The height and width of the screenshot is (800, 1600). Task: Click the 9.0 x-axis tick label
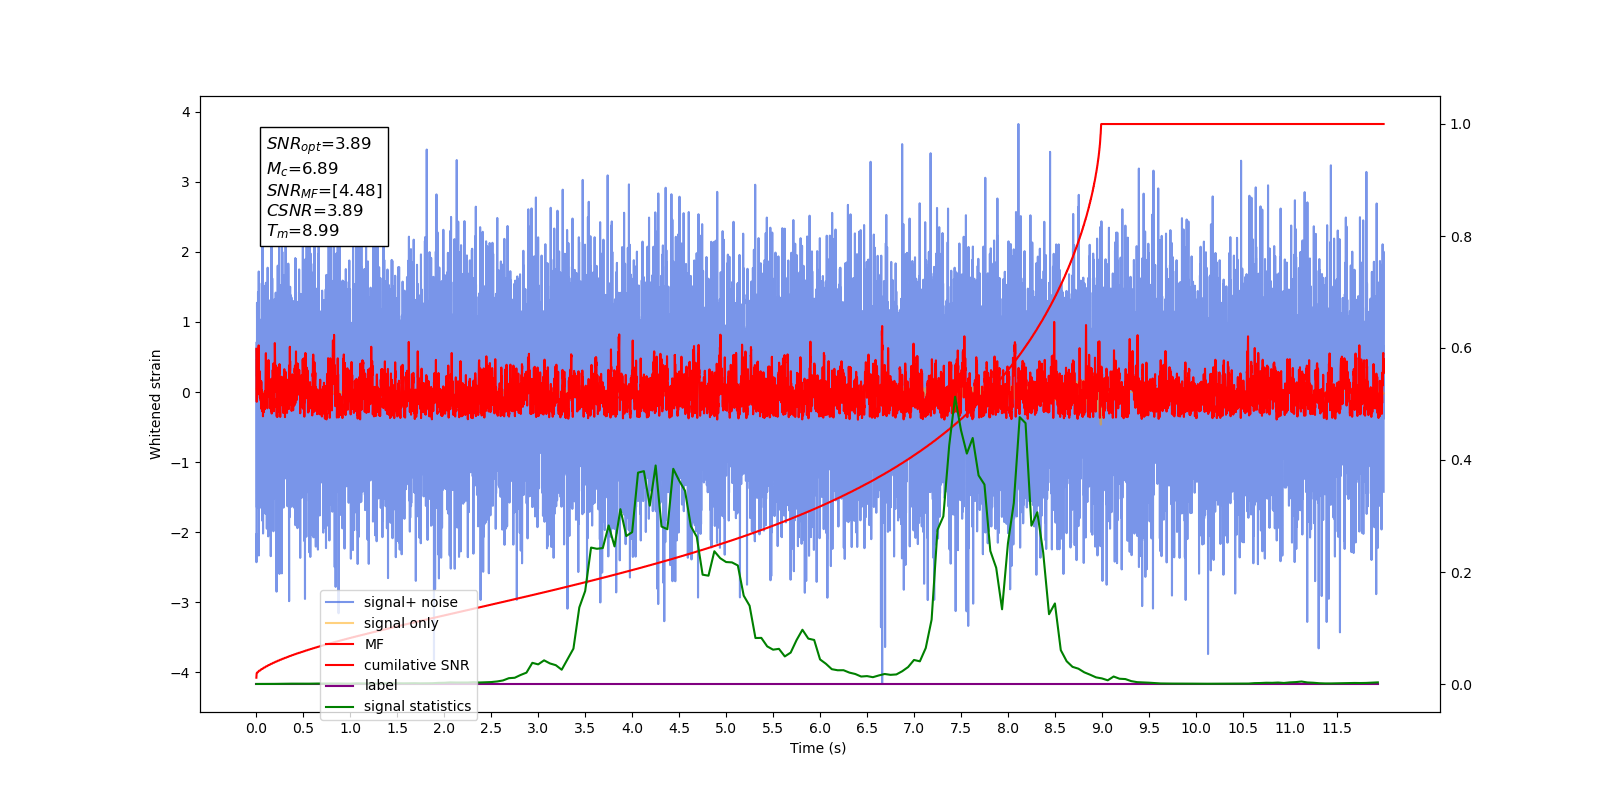pyautogui.click(x=1102, y=728)
